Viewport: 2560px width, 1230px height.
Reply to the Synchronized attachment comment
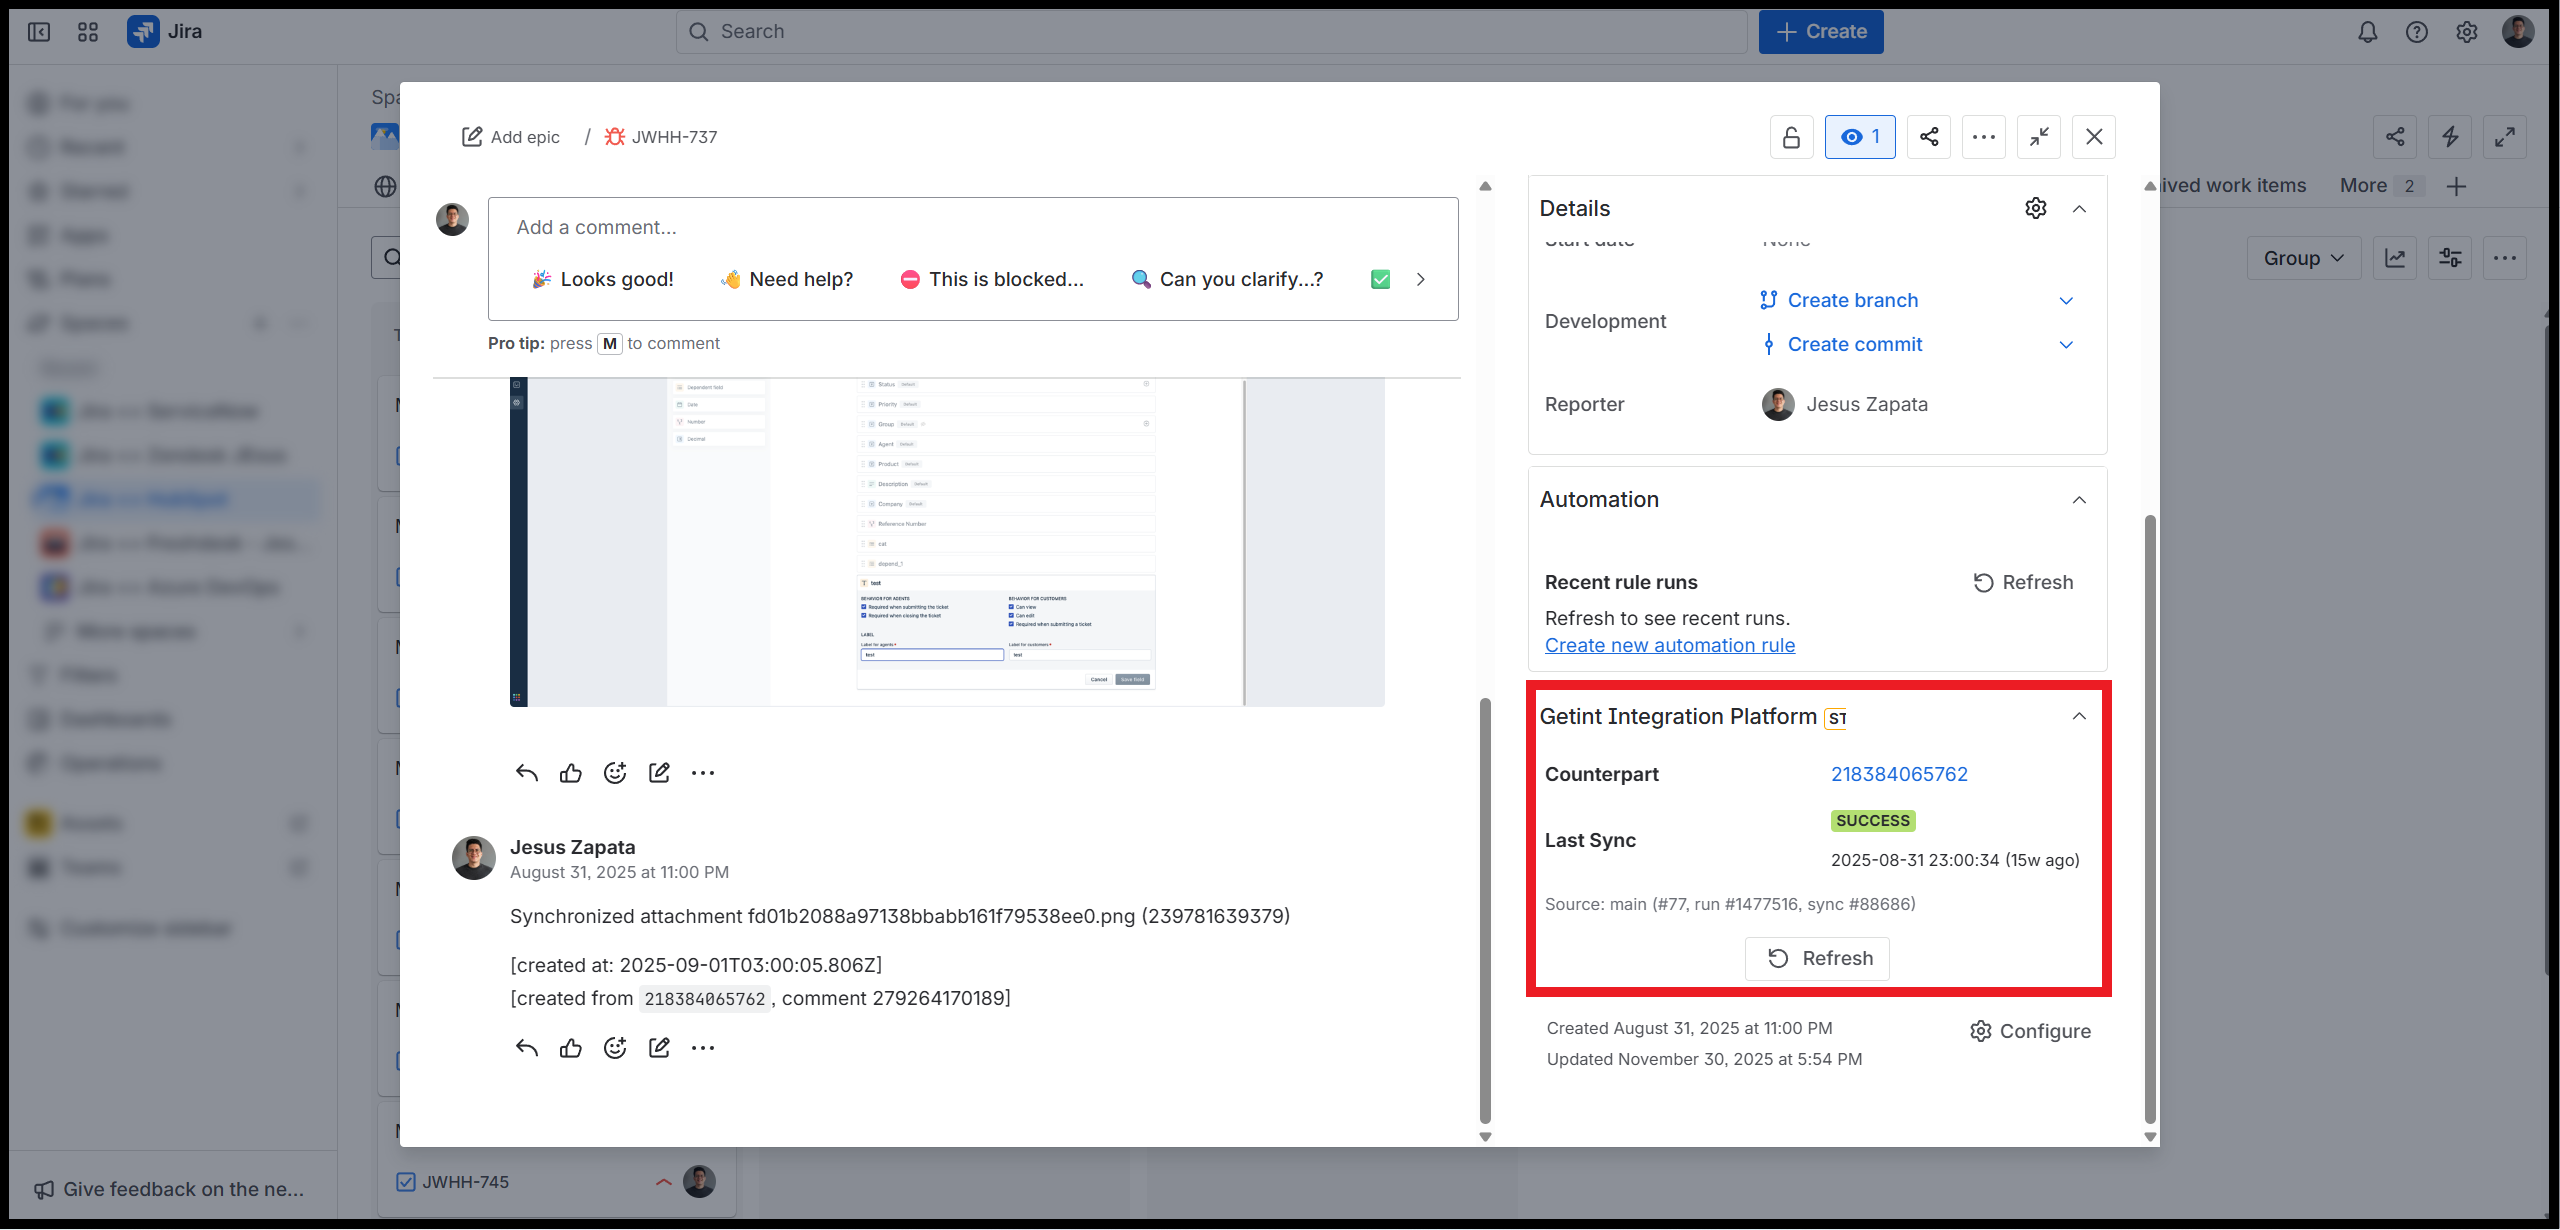click(x=527, y=1048)
